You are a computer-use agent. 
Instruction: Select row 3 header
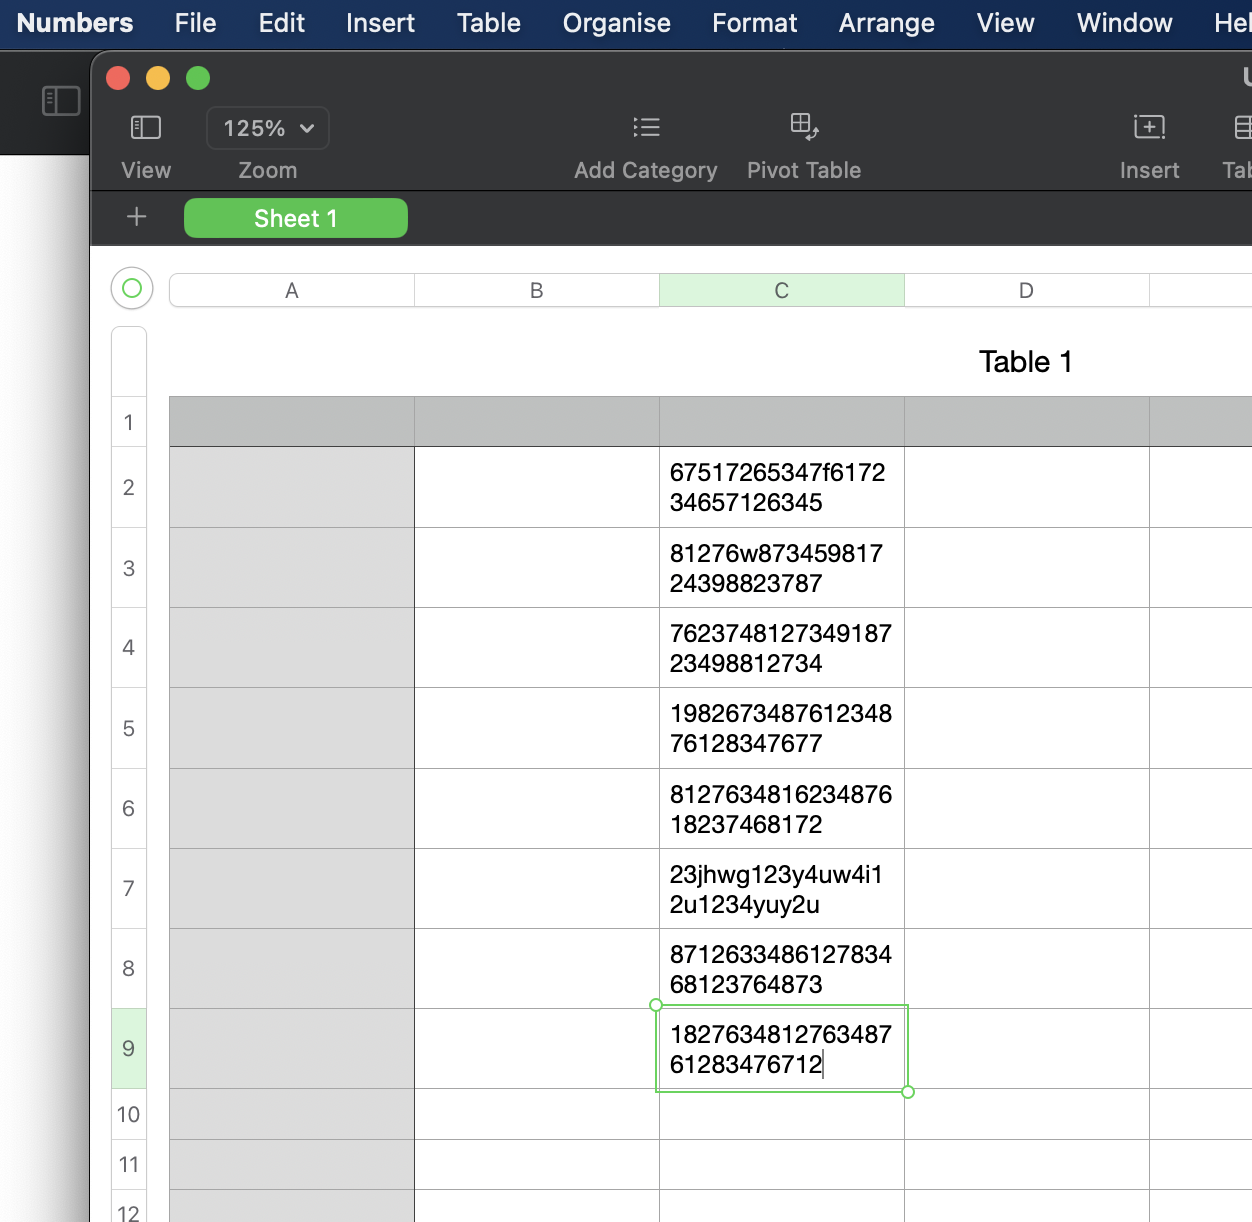click(129, 568)
